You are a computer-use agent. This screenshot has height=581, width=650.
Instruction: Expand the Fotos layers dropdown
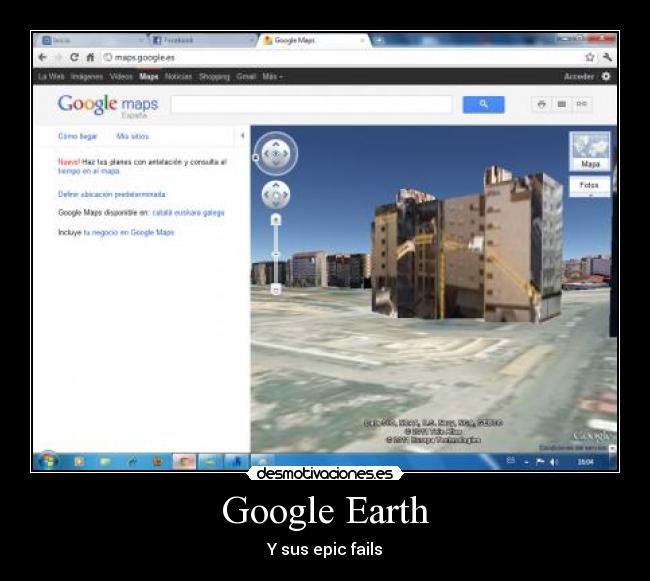pyautogui.click(x=589, y=186)
